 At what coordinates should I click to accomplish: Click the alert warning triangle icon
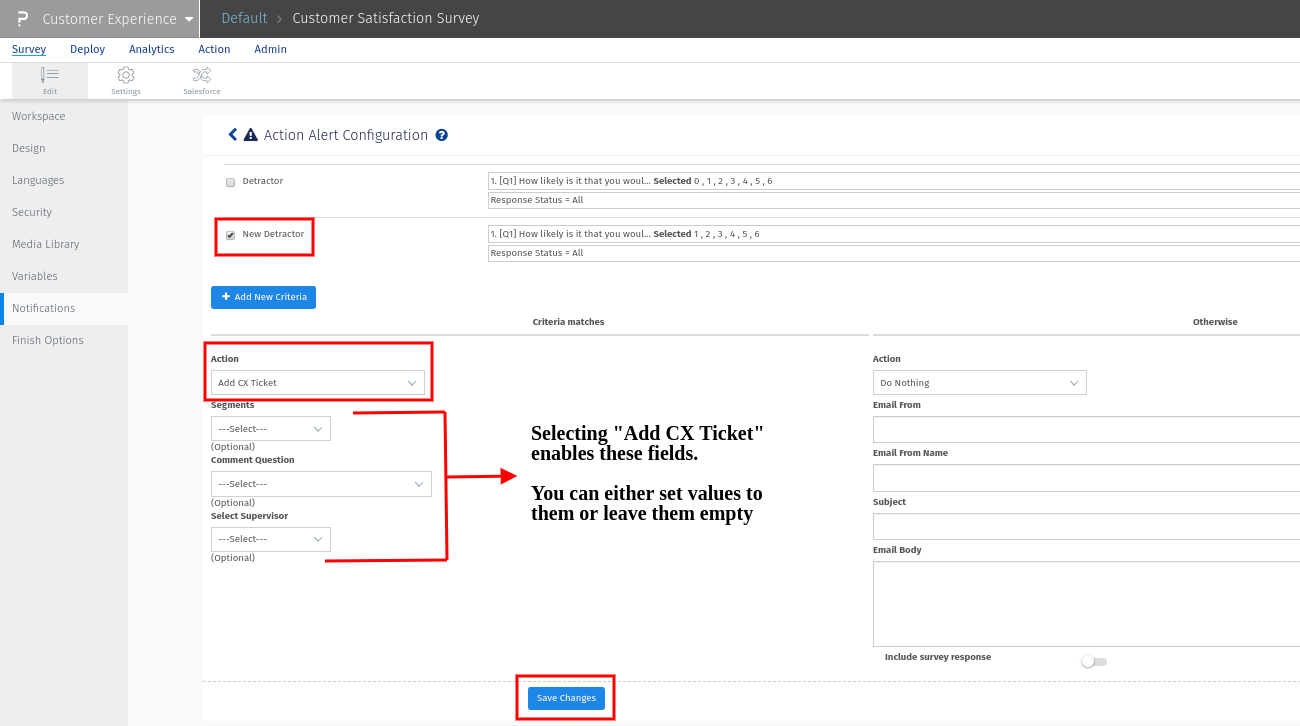251,135
